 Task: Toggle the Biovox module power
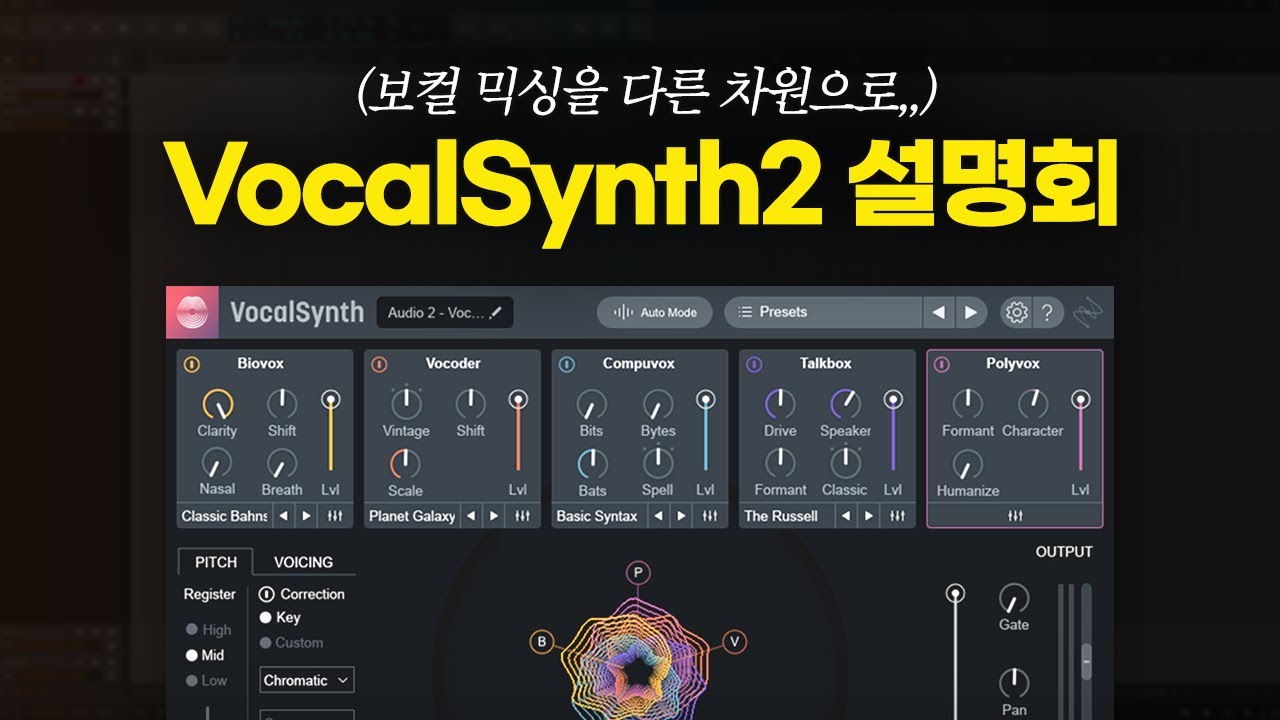pos(191,364)
